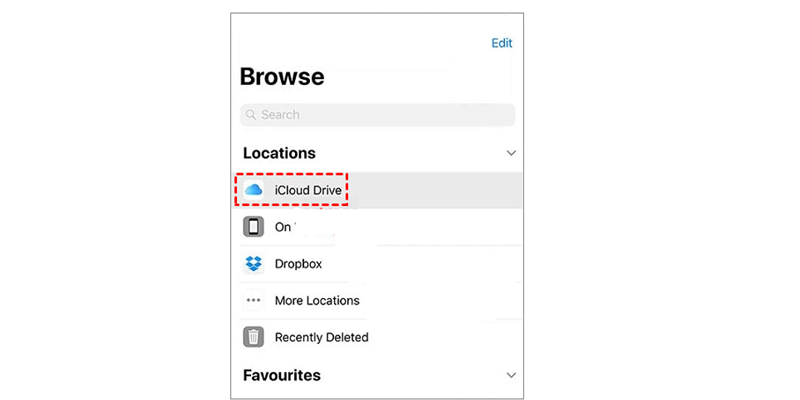This screenshot has width=800, height=400.
Task: Tap the Edit button
Action: tap(501, 43)
